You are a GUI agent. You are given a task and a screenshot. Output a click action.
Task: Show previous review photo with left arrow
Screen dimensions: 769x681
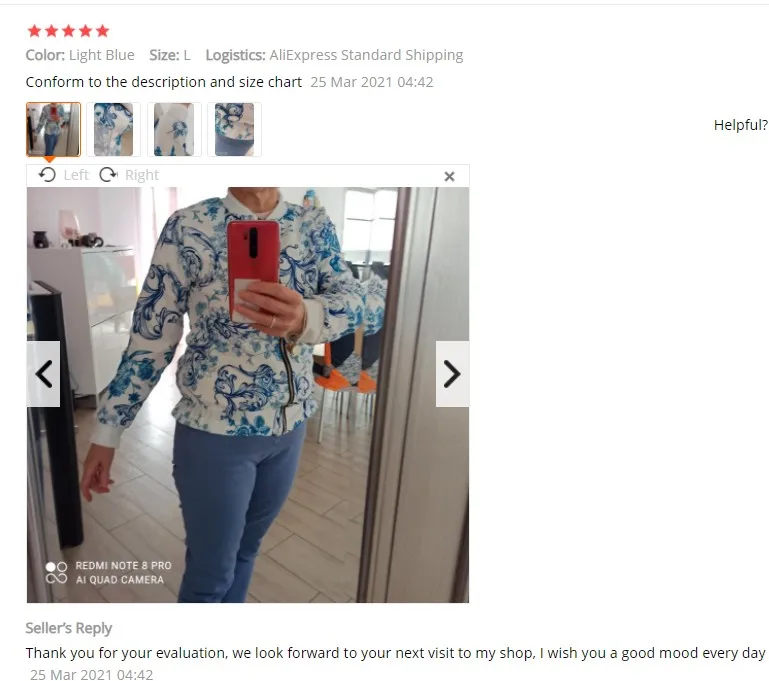(x=44, y=374)
